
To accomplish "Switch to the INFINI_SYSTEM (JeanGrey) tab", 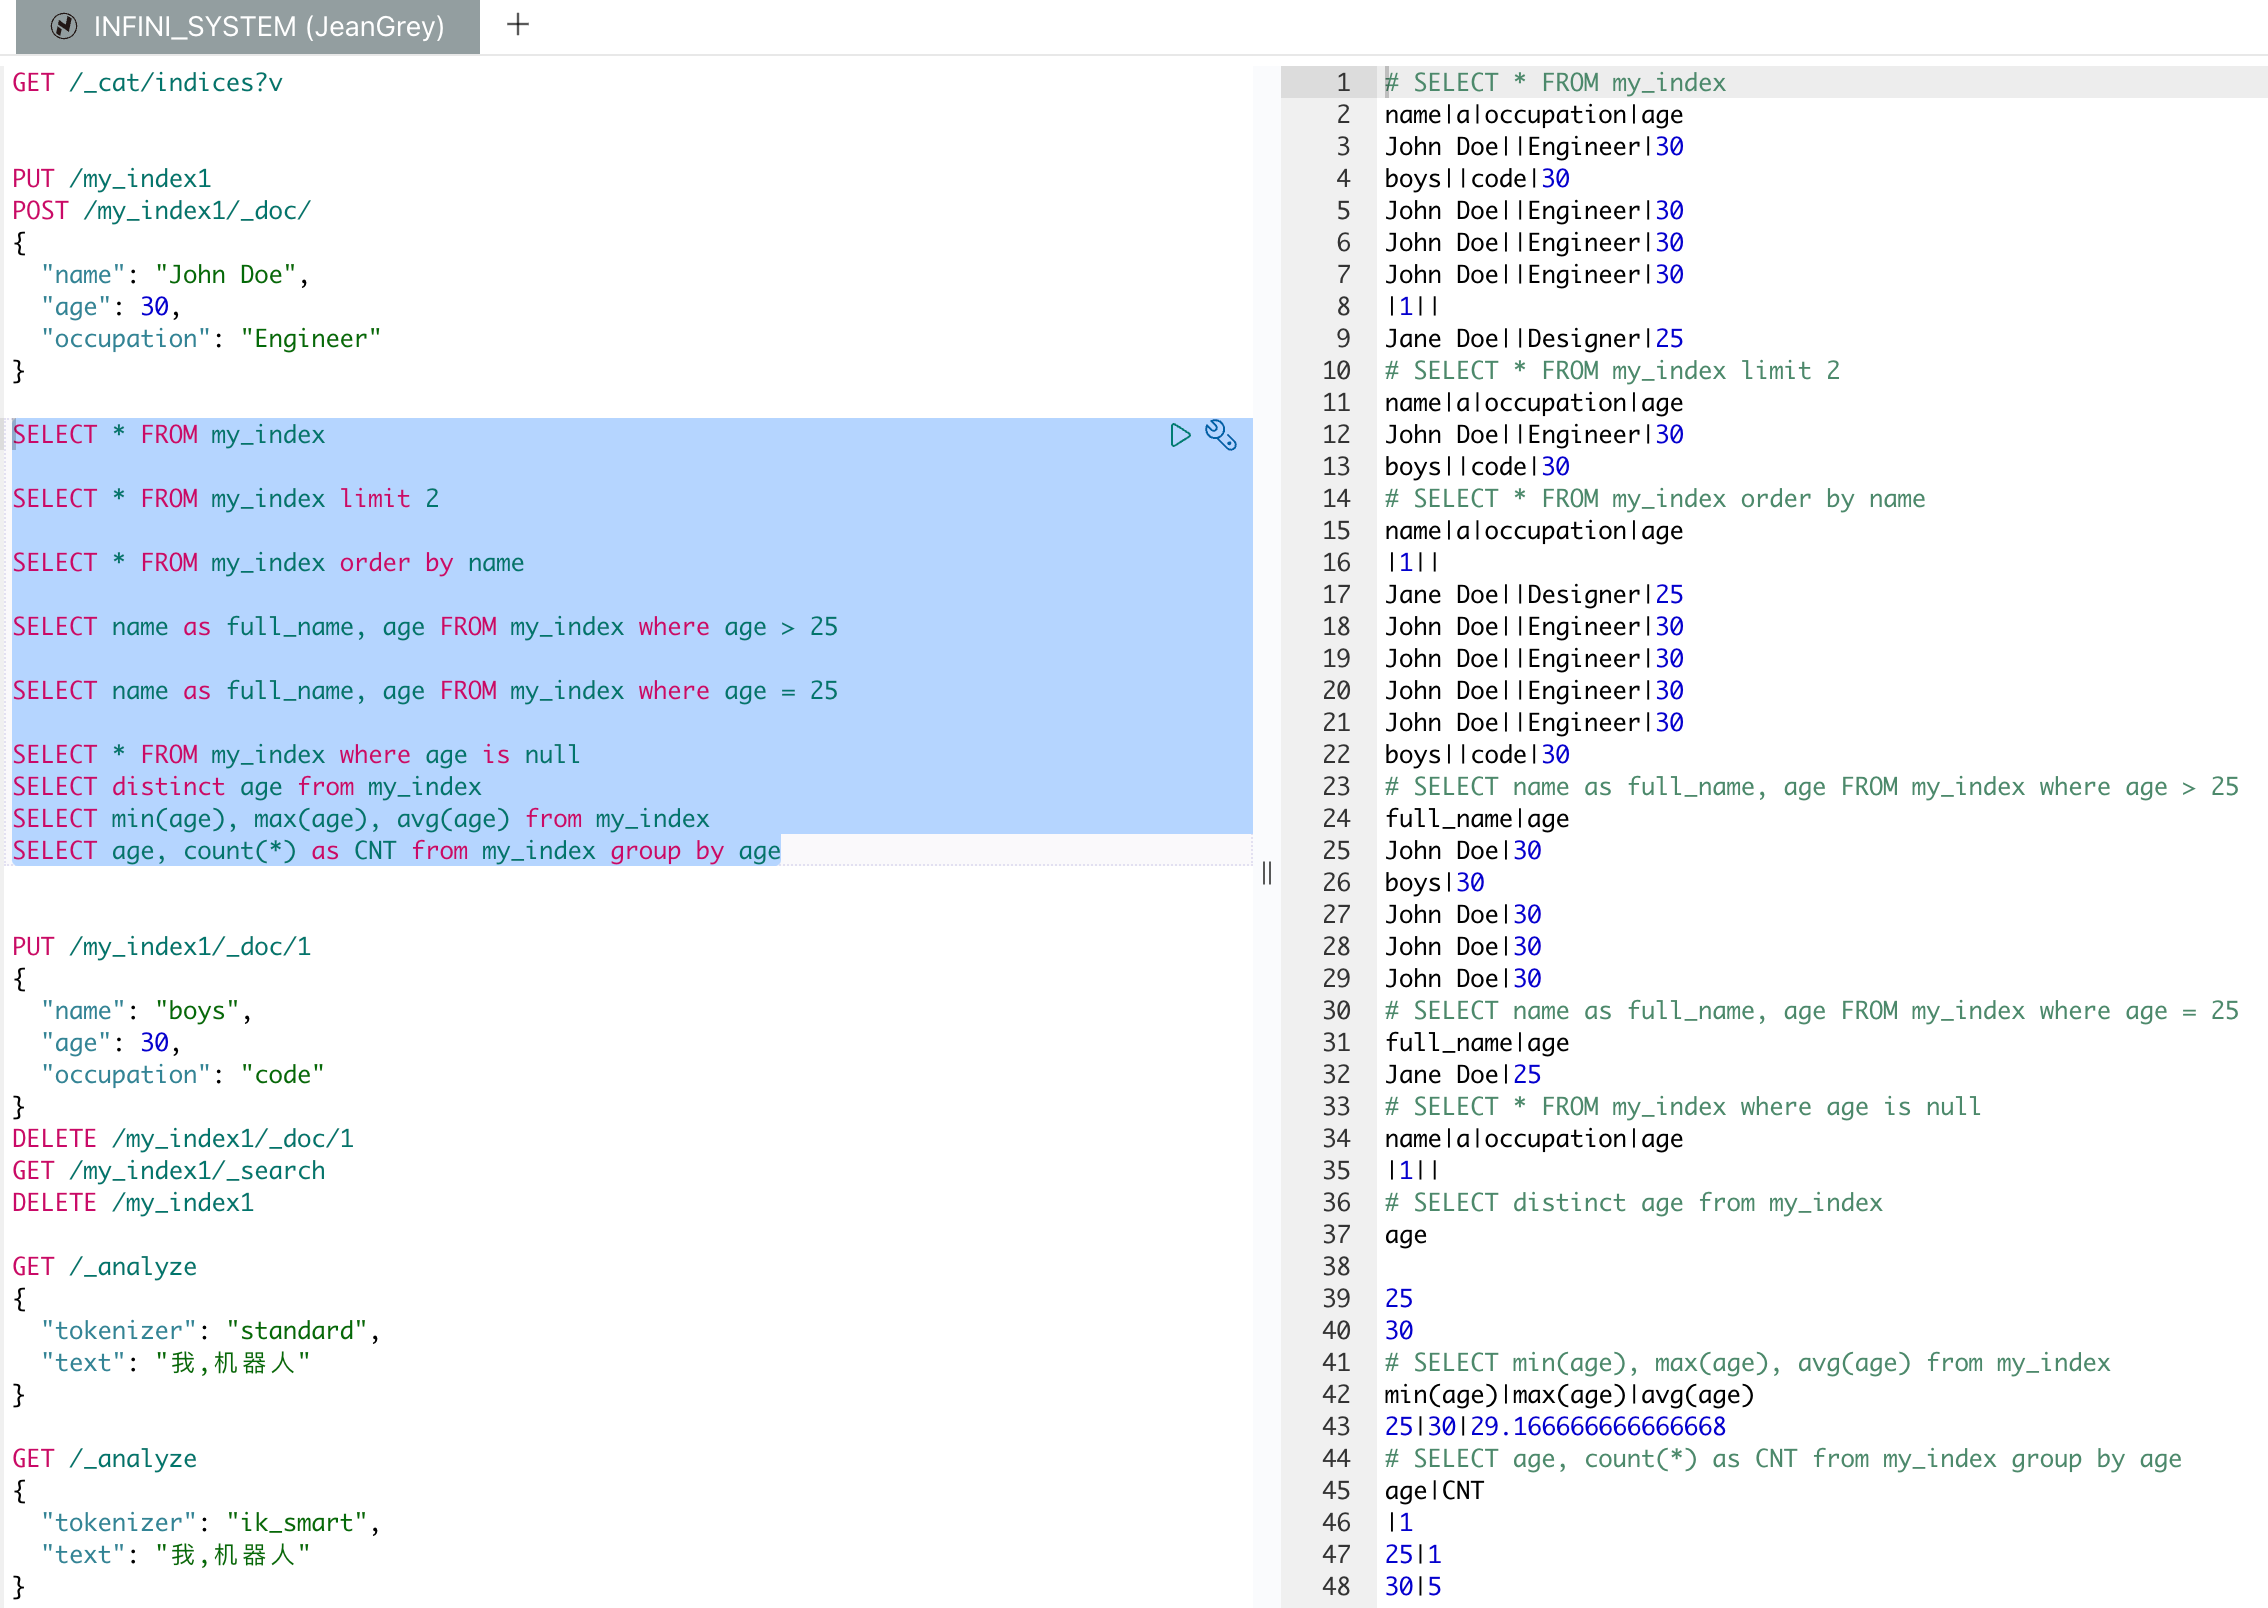I will 268,26.
